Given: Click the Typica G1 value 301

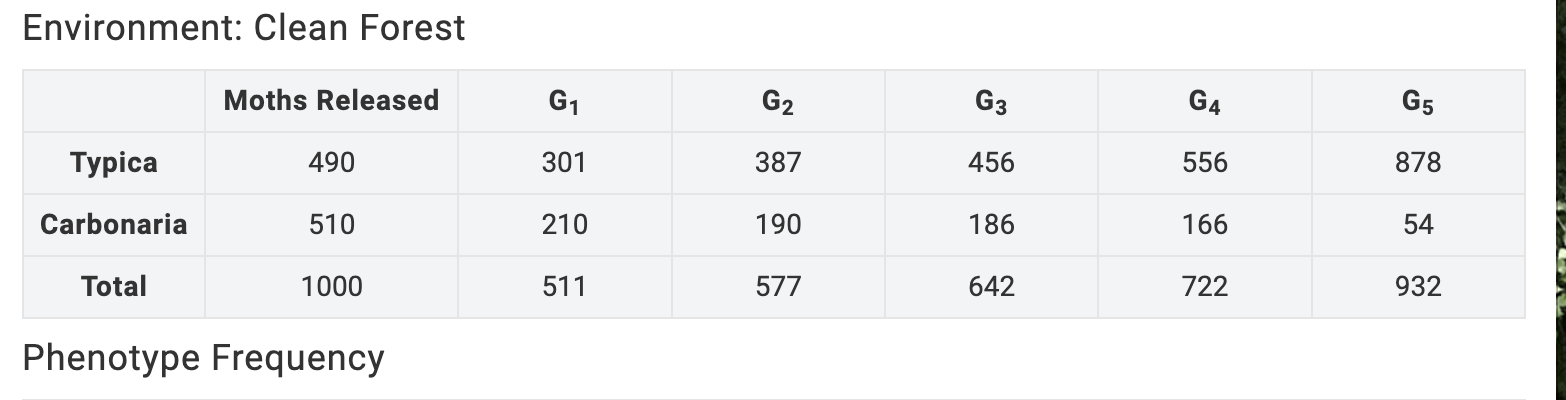Looking at the screenshot, I should coord(564,163).
